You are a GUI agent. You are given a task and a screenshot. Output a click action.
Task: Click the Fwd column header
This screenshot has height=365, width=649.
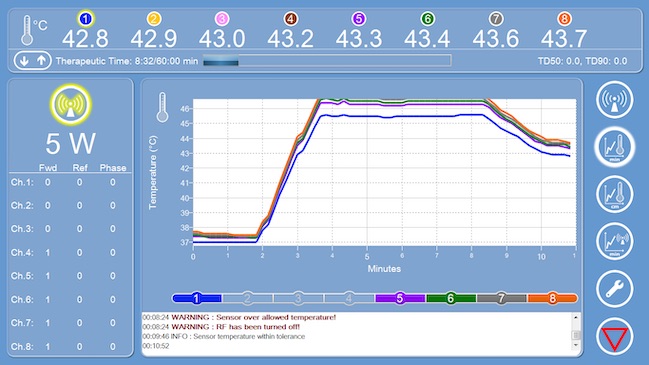pyautogui.click(x=48, y=168)
